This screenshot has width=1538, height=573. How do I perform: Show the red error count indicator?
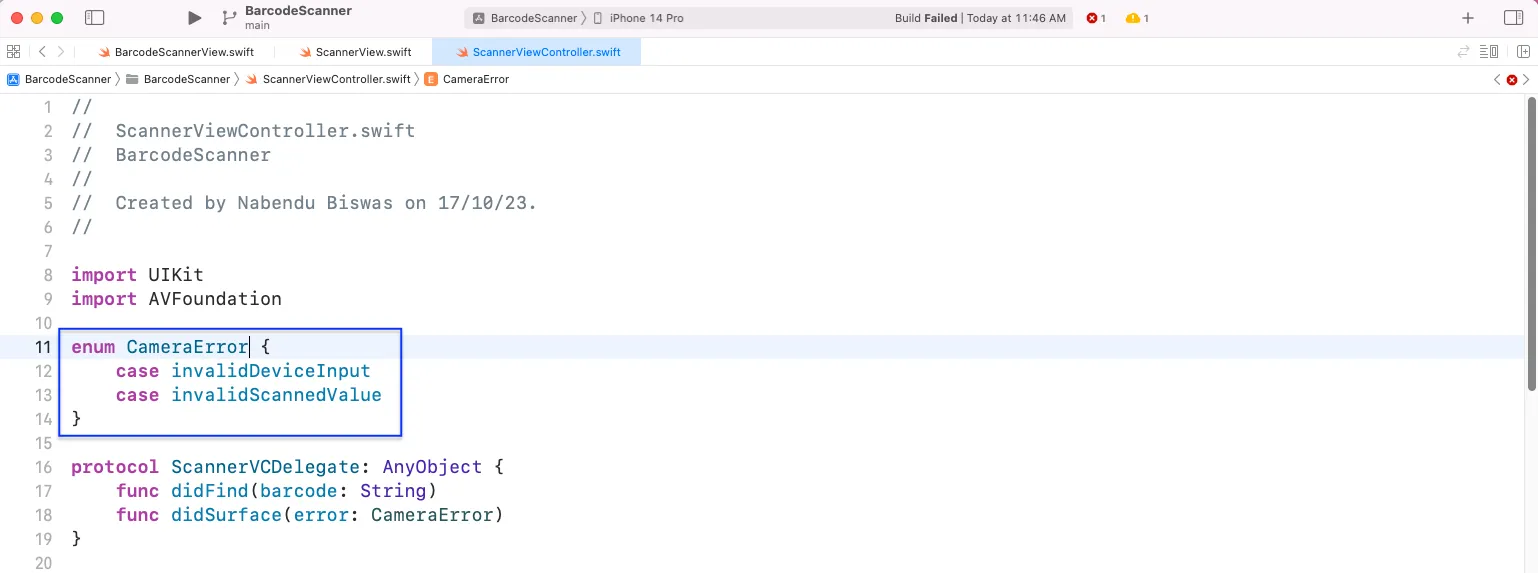click(x=1096, y=18)
